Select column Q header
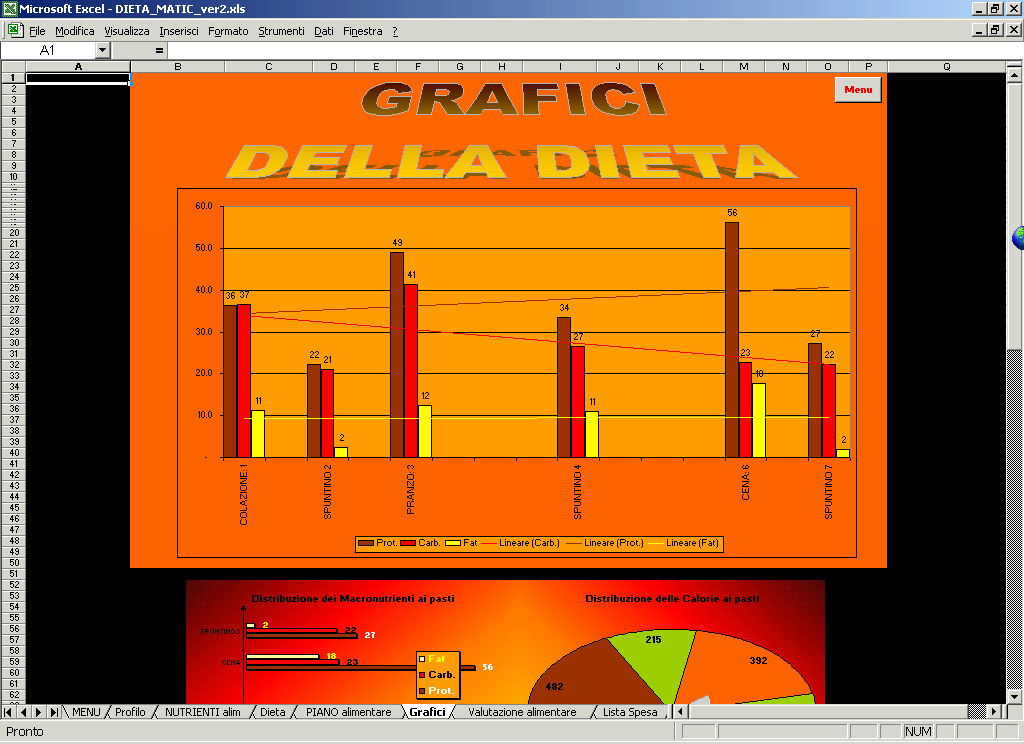The width and height of the screenshot is (1024, 744). pyautogui.click(x=946, y=67)
